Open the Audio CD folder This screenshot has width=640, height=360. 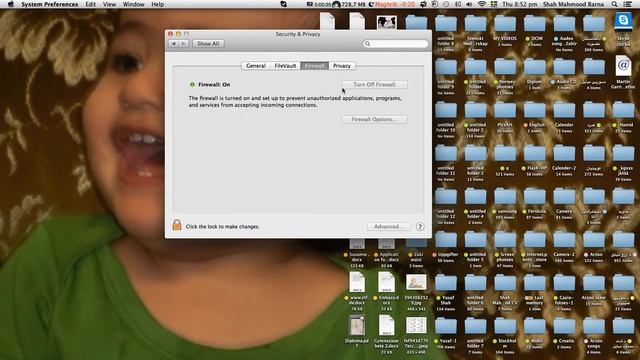pyautogui.click(x=564, y=67)
